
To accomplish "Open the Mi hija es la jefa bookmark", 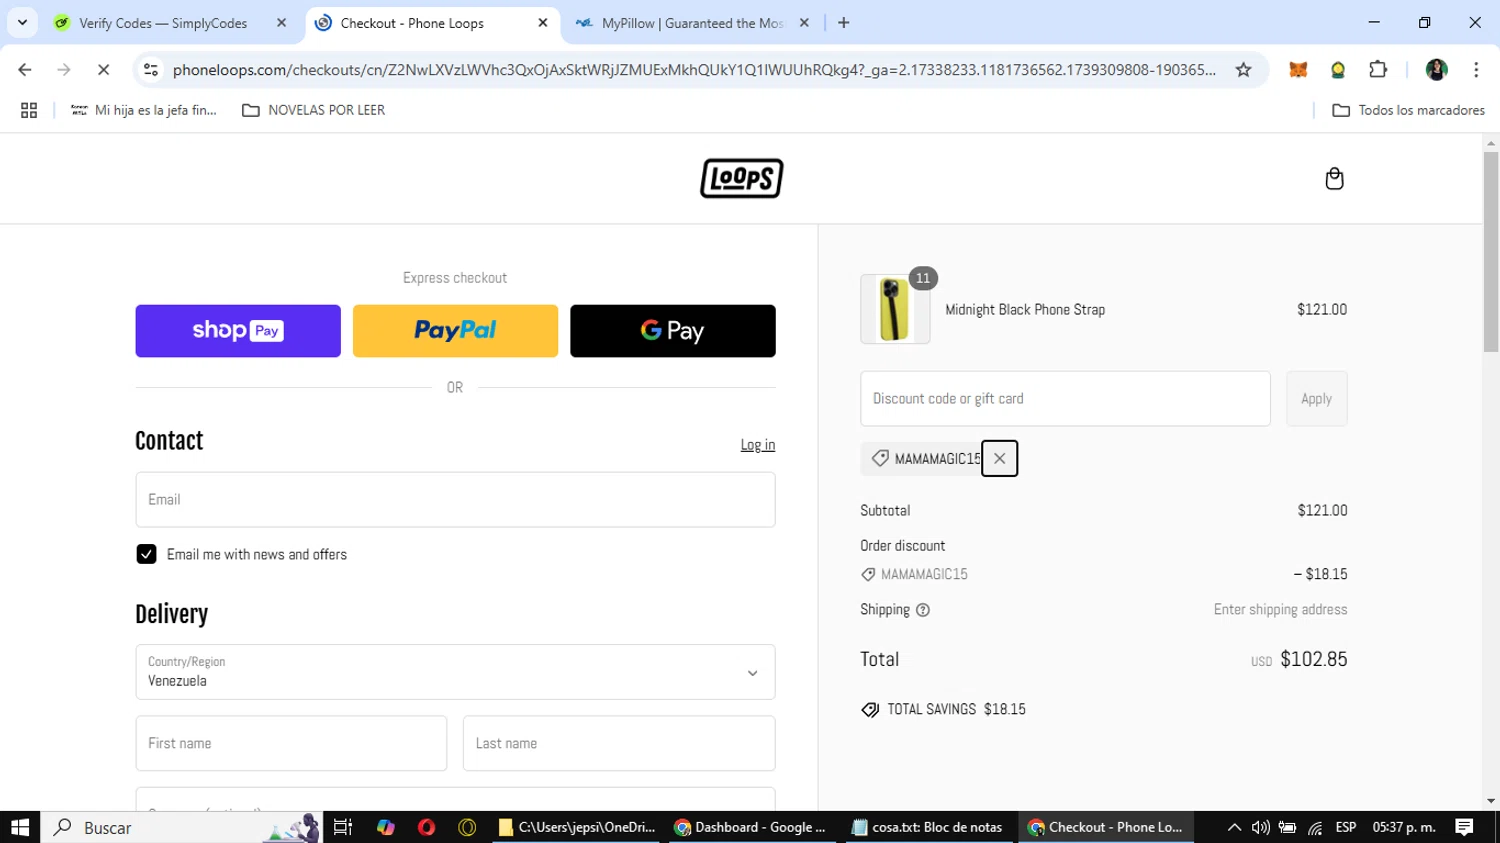I will coord(144,110).
